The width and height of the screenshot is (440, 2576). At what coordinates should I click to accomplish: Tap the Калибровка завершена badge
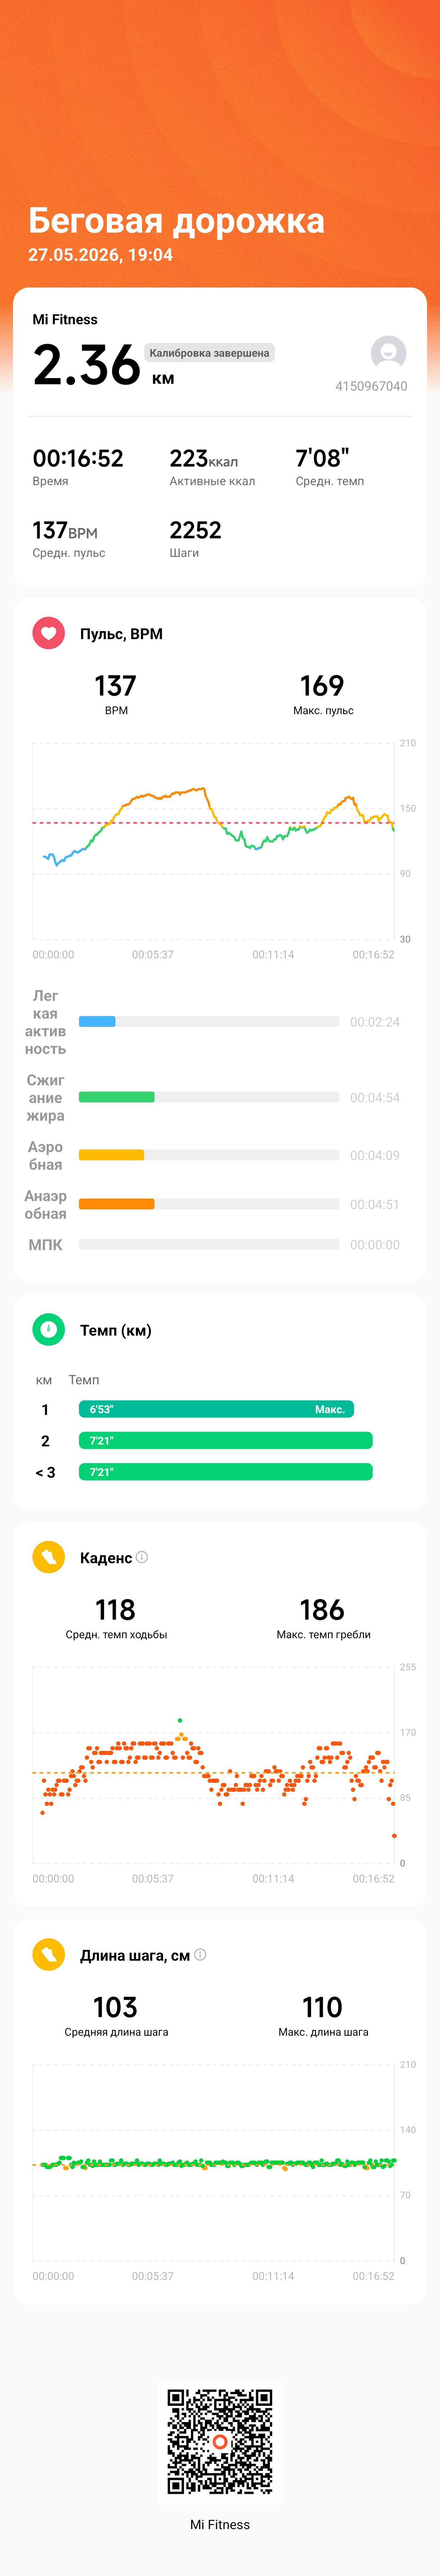click(x=209, y=353)
